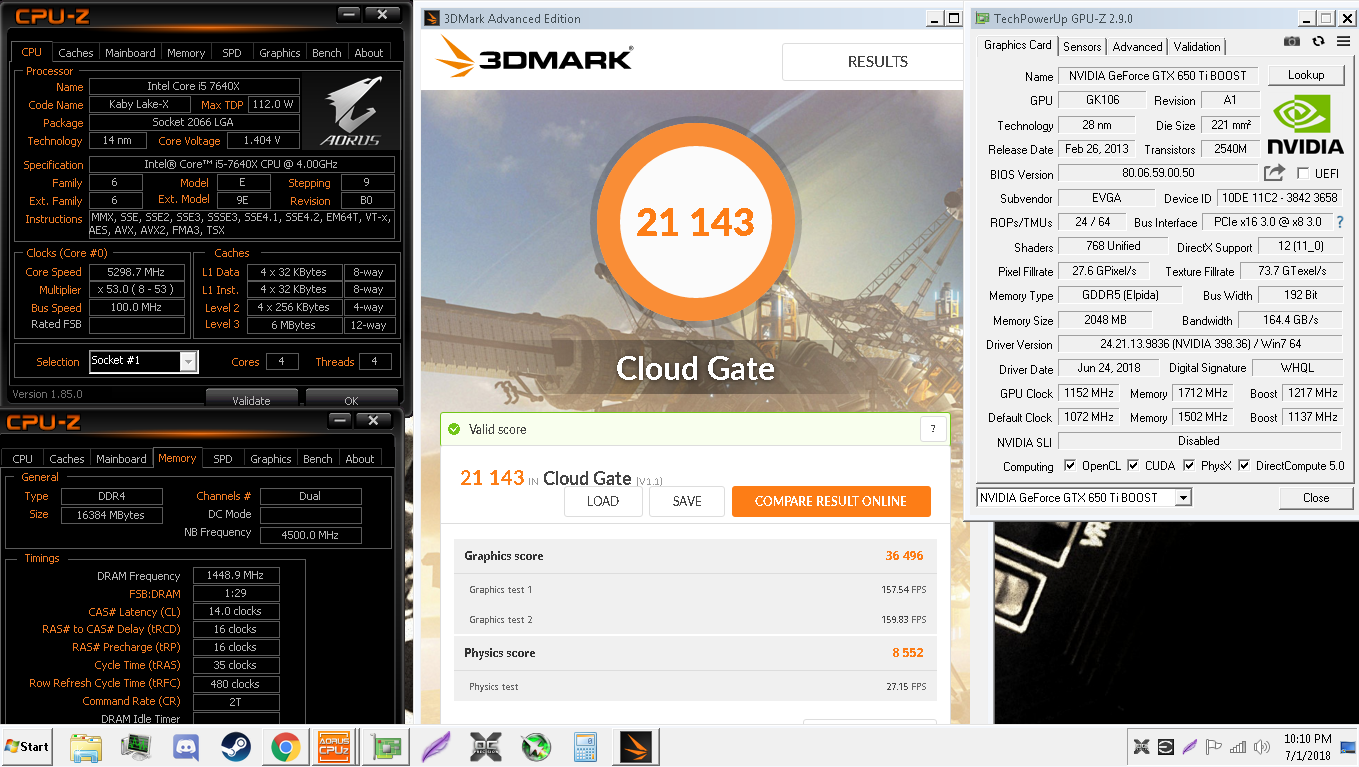This screenshot has width=1359, height=767.
Task: Open the Advanced tab in GPU-Z
Action: [1137, 47]
